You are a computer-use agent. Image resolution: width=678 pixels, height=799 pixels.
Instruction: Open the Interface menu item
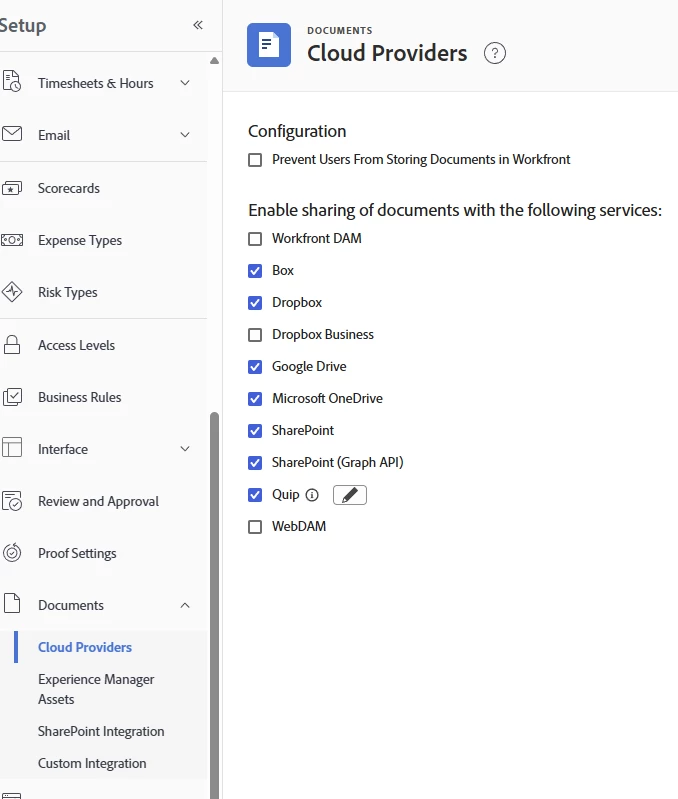[63, 449]
